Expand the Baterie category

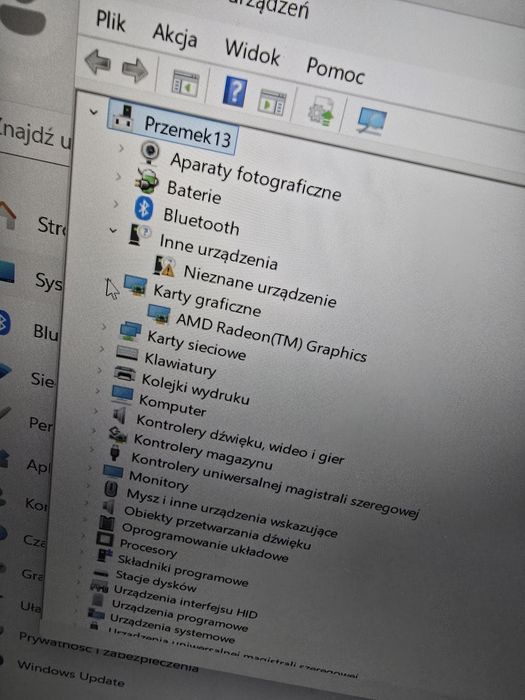(118, 176)
